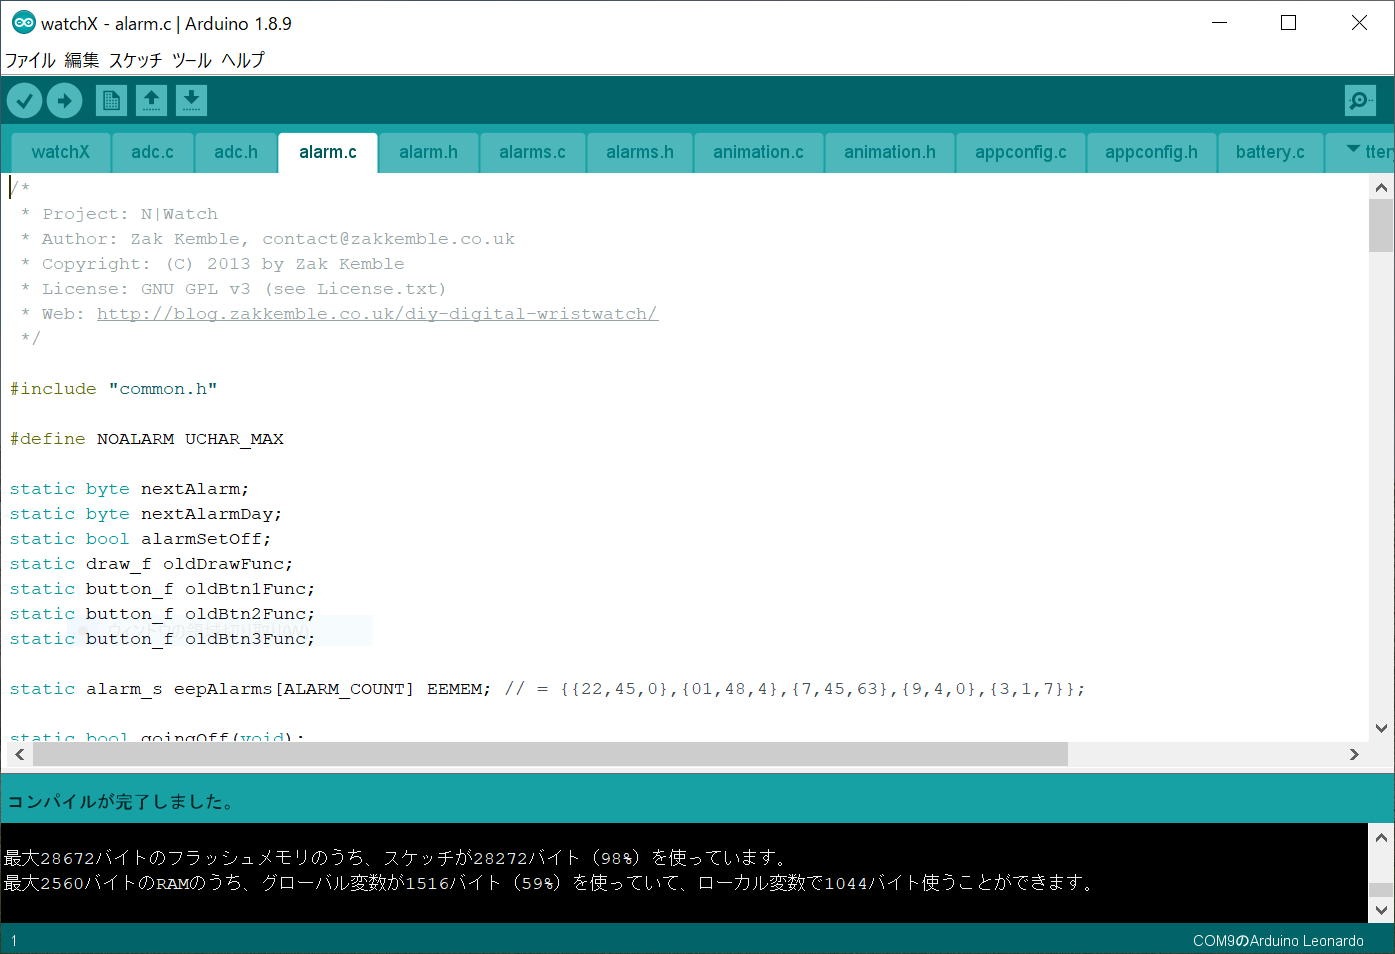Expand the tab list dropdown arrow
The image size is (1395, 954).
[x=1353, y=150]
